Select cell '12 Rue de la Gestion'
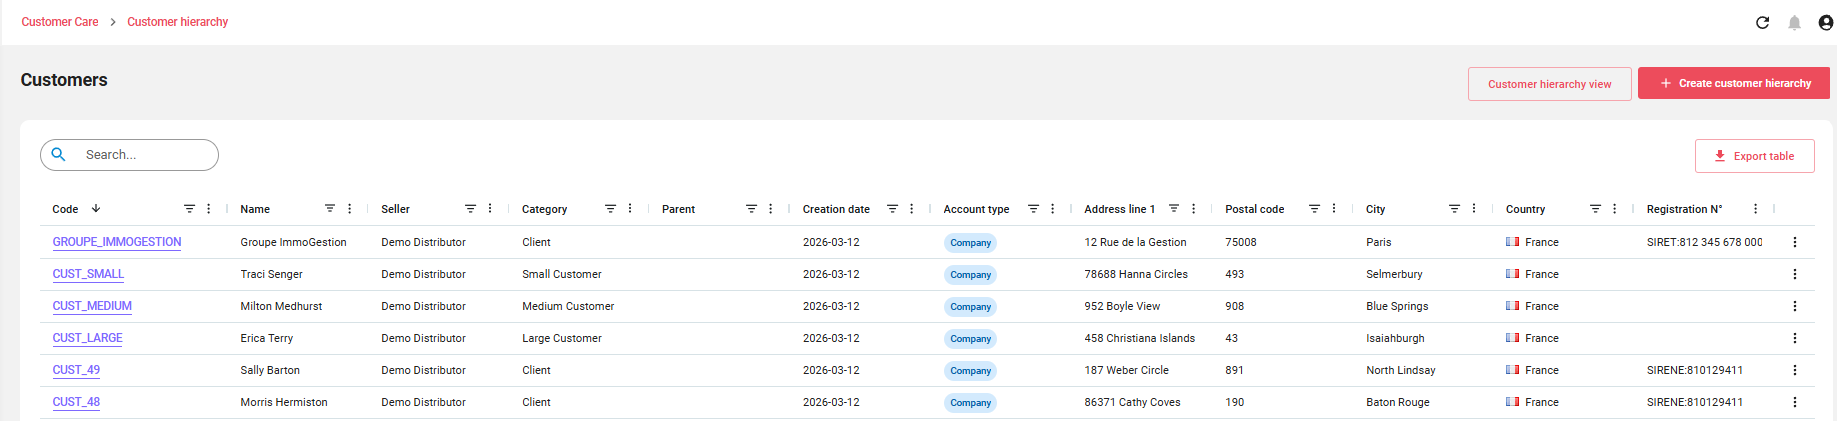This screenshot has height=421, width=1837. [1135, 242]
